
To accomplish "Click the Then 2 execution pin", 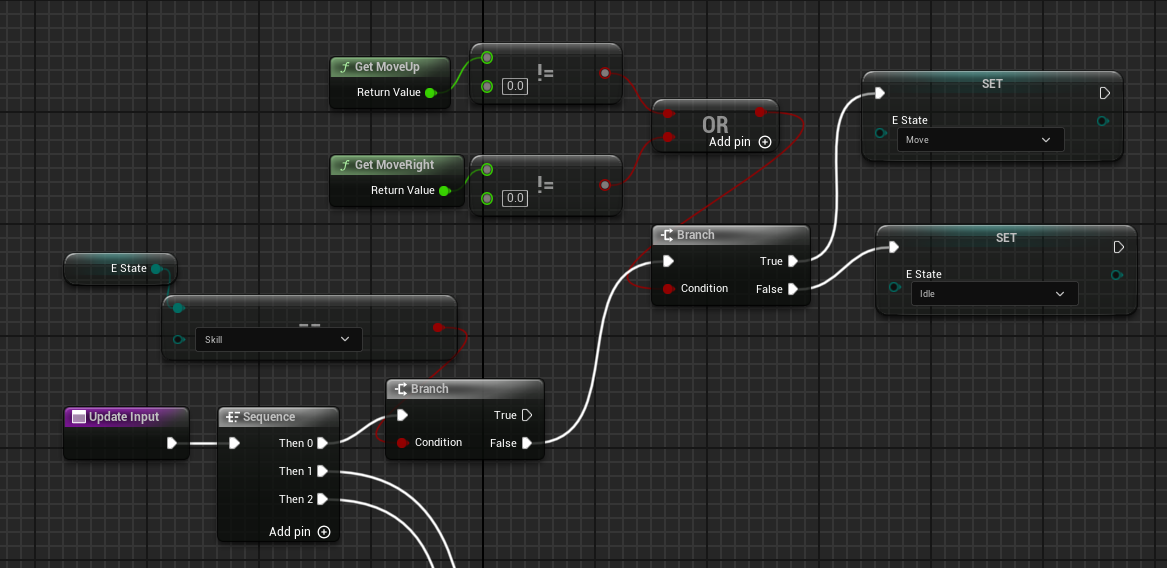I will pos(322,499).
